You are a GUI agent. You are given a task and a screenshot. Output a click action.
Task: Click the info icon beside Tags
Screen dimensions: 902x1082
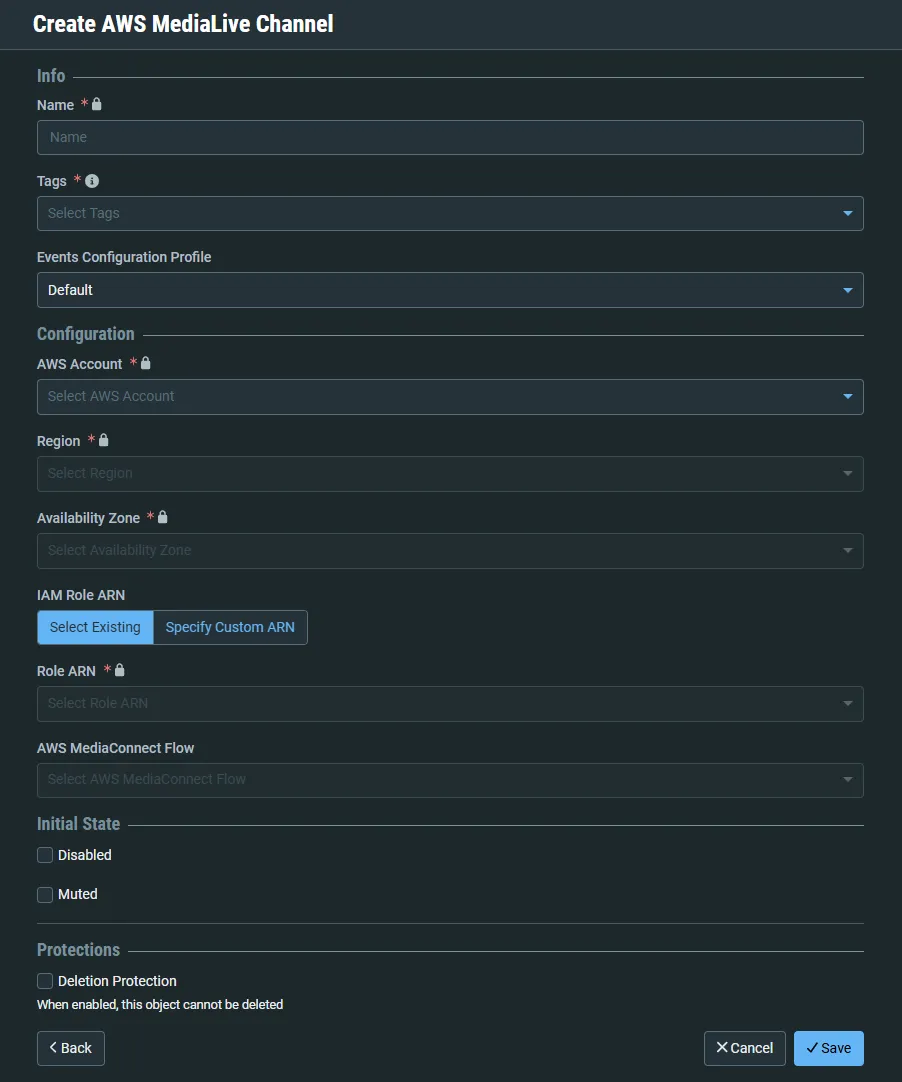pyautogui.click(x=92, y=181)
